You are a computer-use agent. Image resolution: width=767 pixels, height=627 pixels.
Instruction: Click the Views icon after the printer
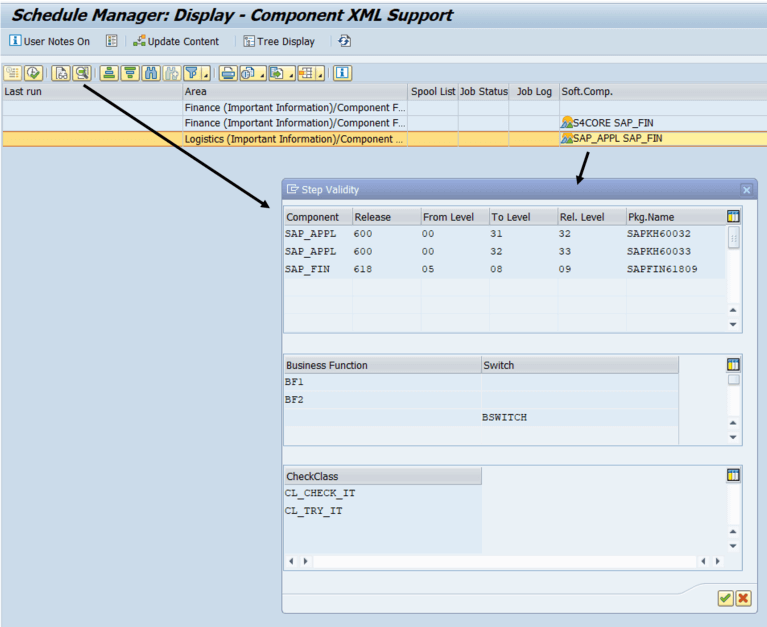tap(248, 73)
